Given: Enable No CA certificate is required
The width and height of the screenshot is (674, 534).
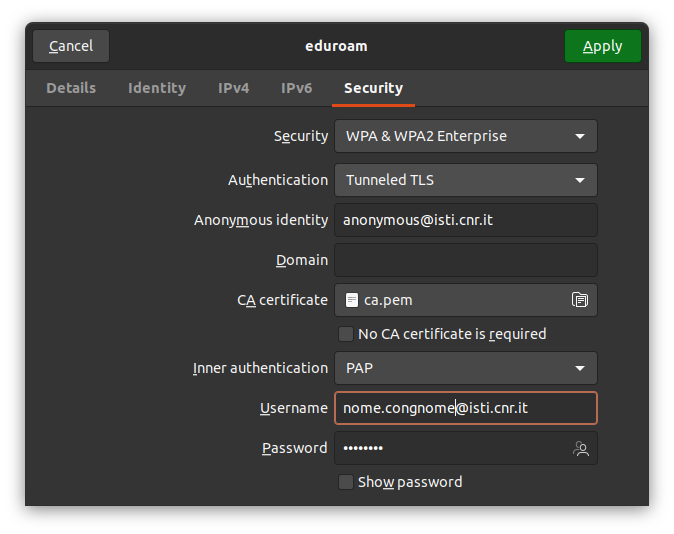Looking at the screenshot, I should coord(346,334).
